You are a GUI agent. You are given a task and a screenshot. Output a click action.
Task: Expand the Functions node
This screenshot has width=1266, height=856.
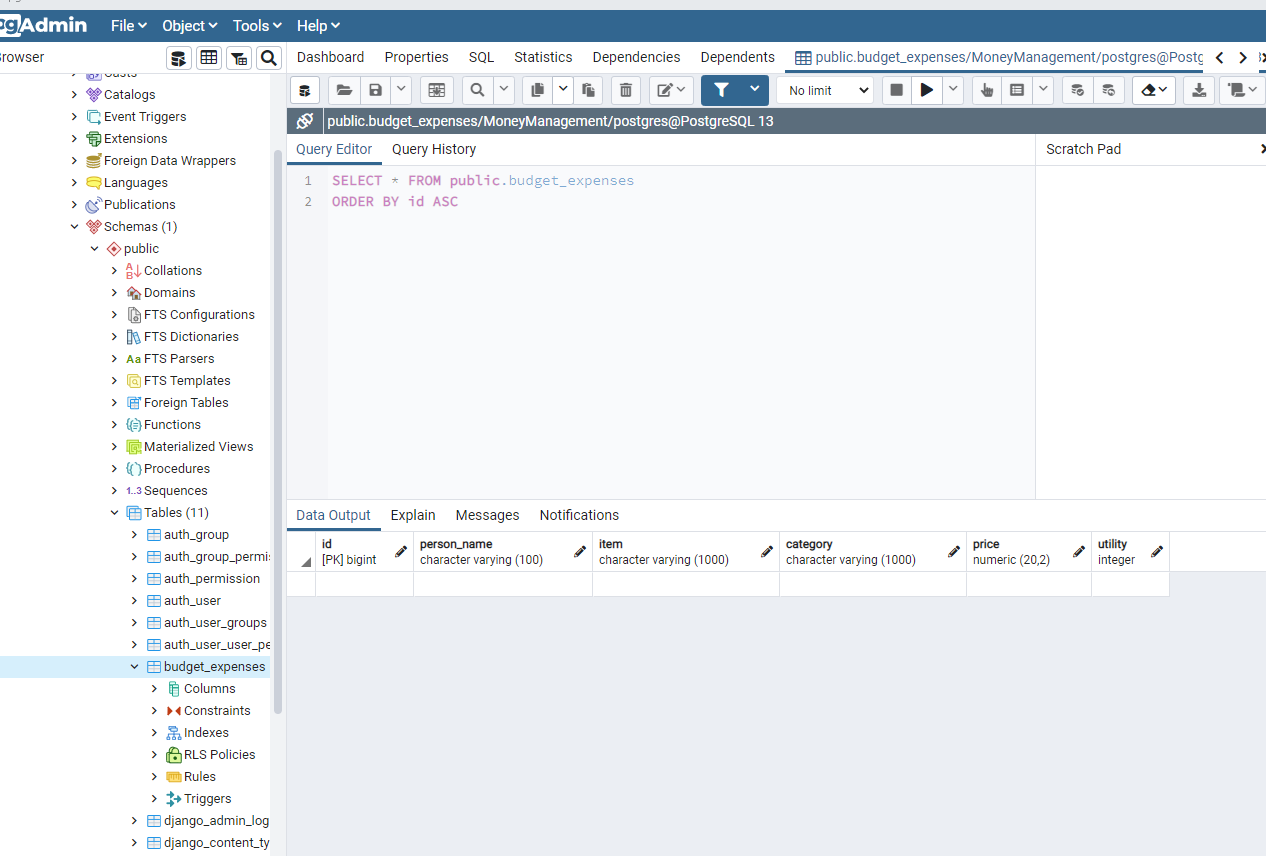[x=114, y=425]
